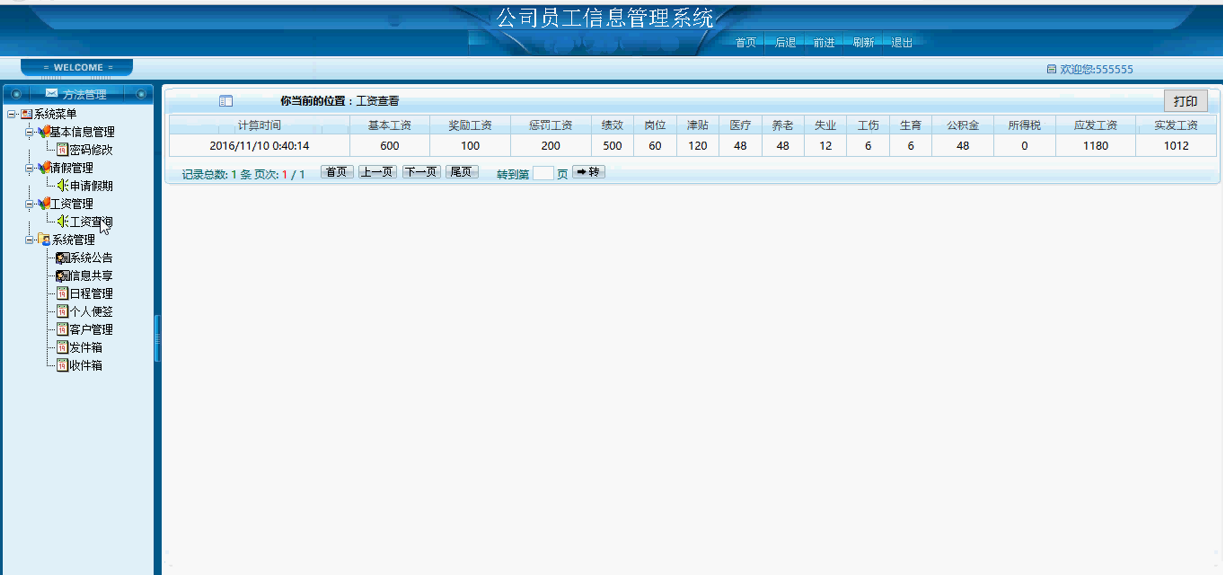The width and height of the screenshot is (1223, 575).
Task: Click the 1180 gross salary cell
Action: coord(1096,145)
